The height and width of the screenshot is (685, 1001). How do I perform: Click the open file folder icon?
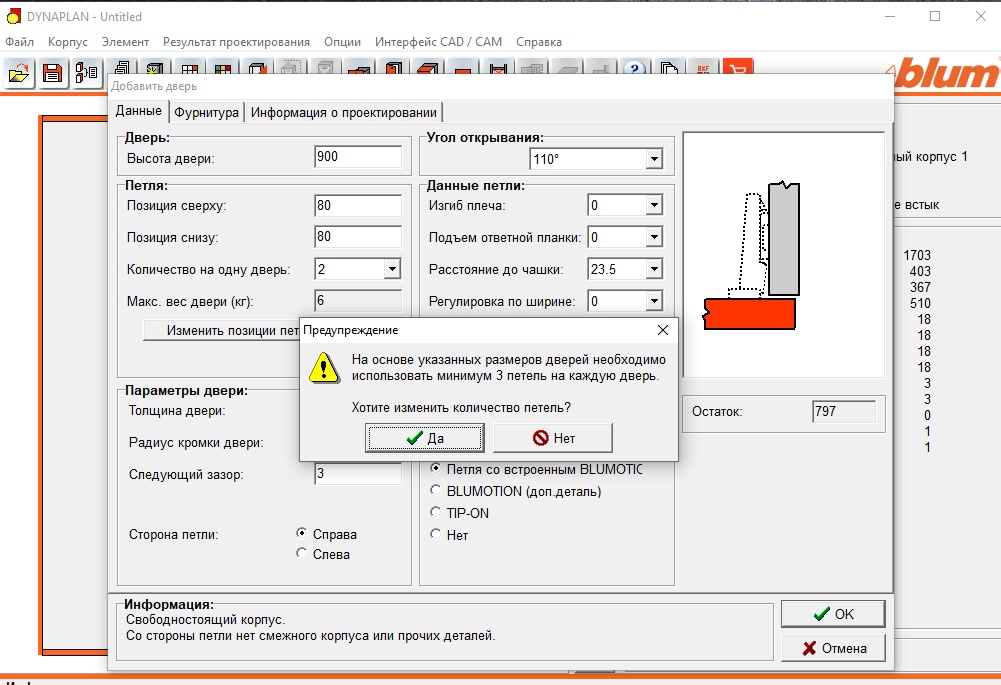coord(19,73)
